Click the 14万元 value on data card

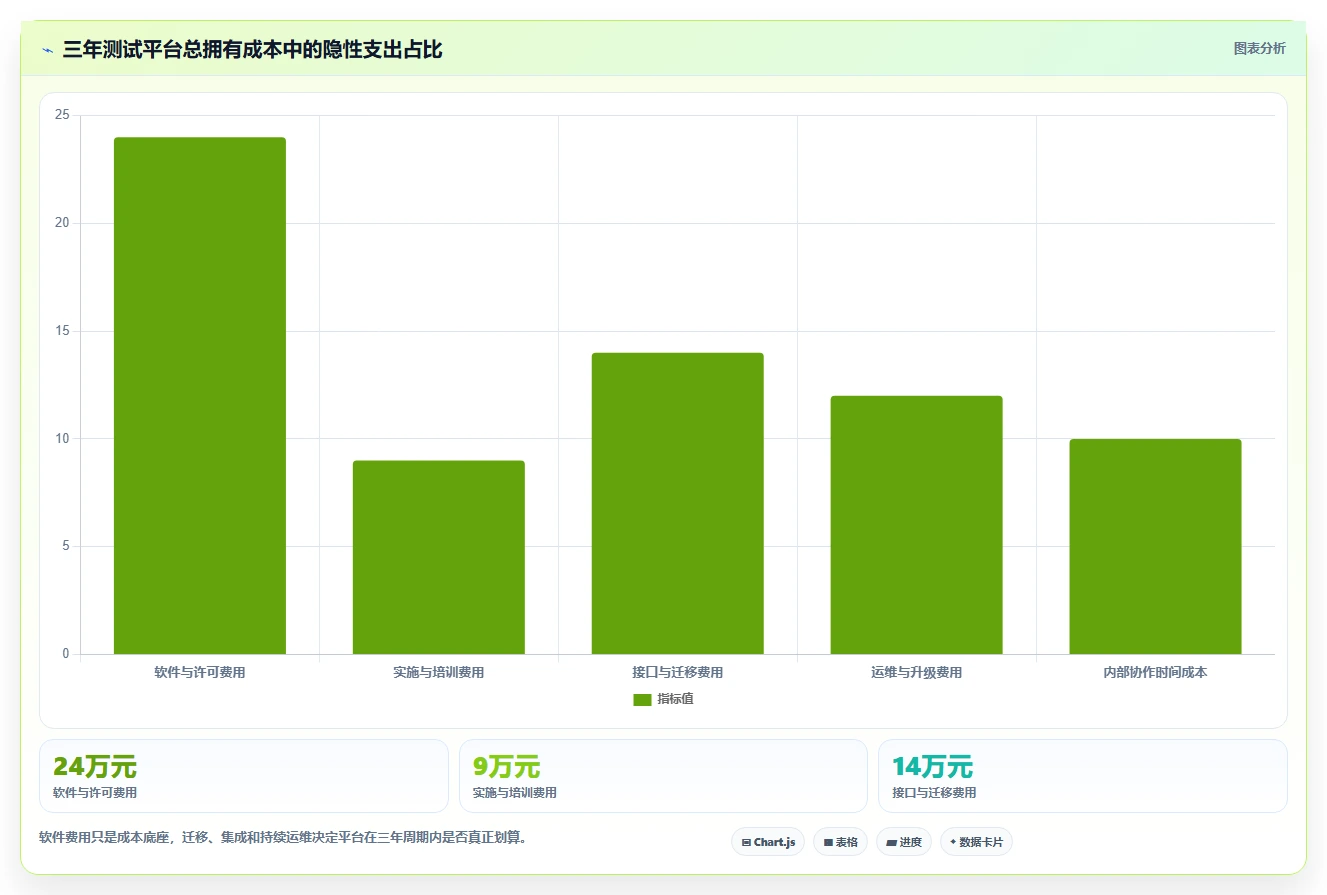click(x=932, y=767)
